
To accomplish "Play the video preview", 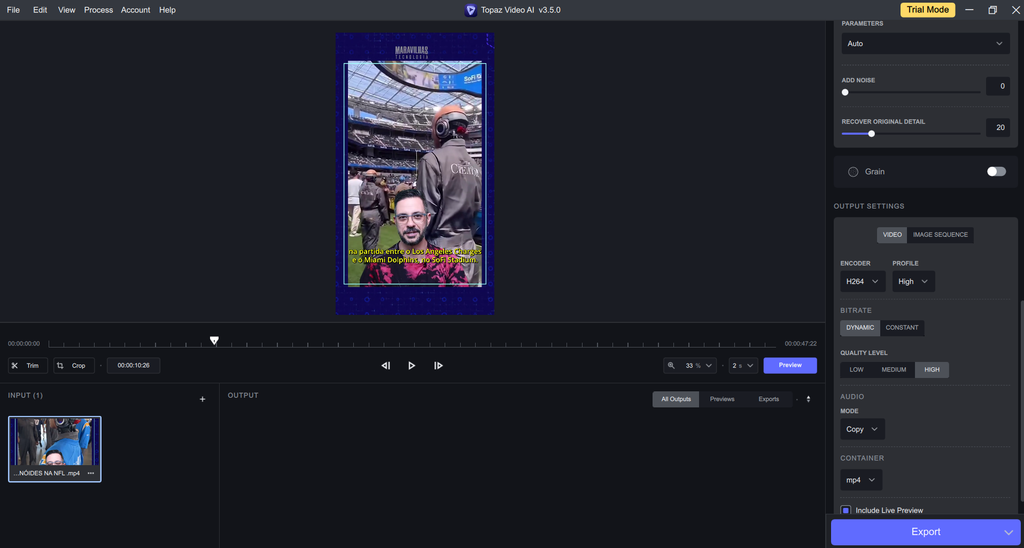I will click(411, 366).
